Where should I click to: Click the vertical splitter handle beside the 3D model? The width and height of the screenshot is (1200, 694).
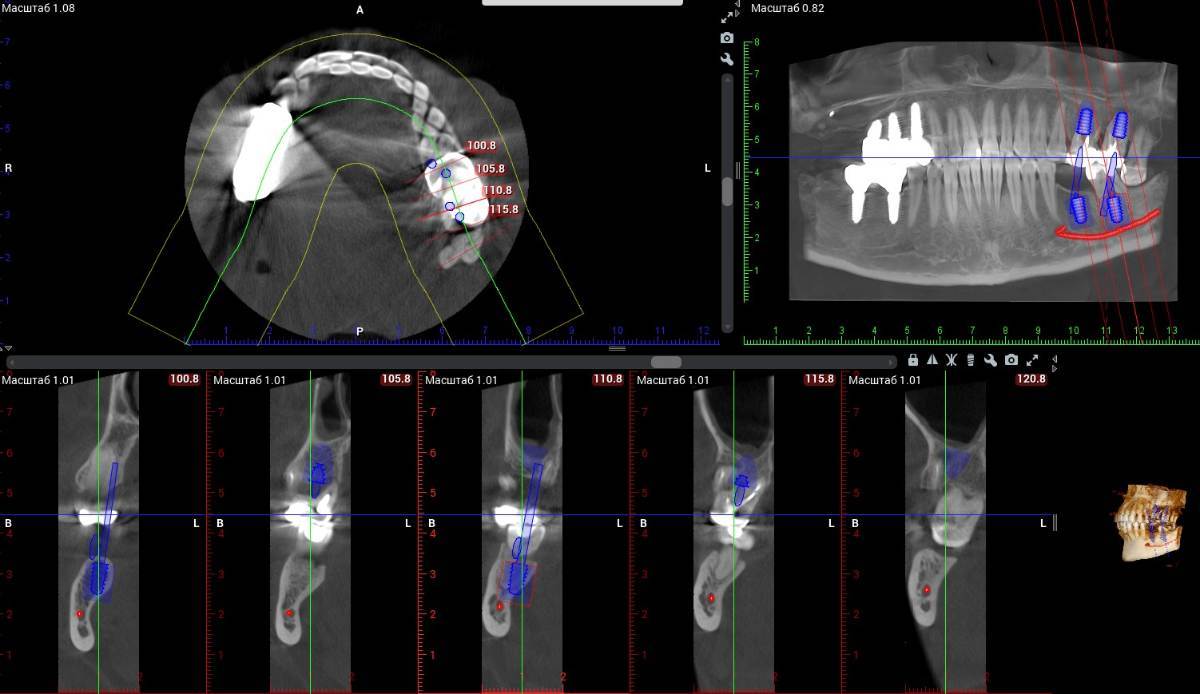pos(1055,521)
